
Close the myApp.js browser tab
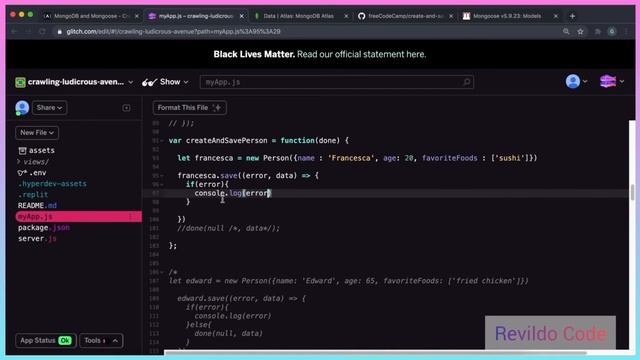pyautogui.click(x=242, y=16)
